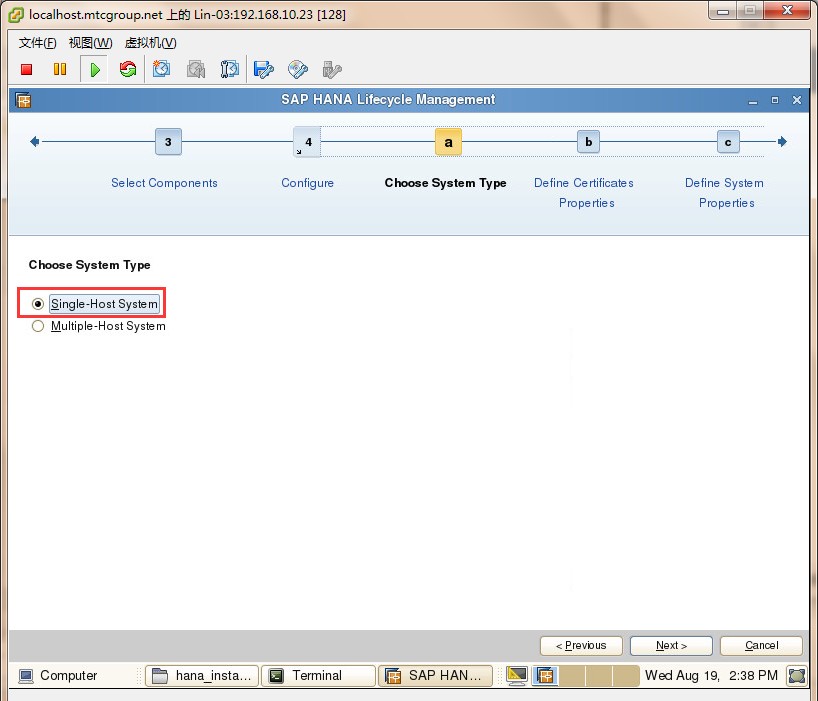Click the Next button
The width and height of the screenshot is (818, 701).
coord(671,646)
